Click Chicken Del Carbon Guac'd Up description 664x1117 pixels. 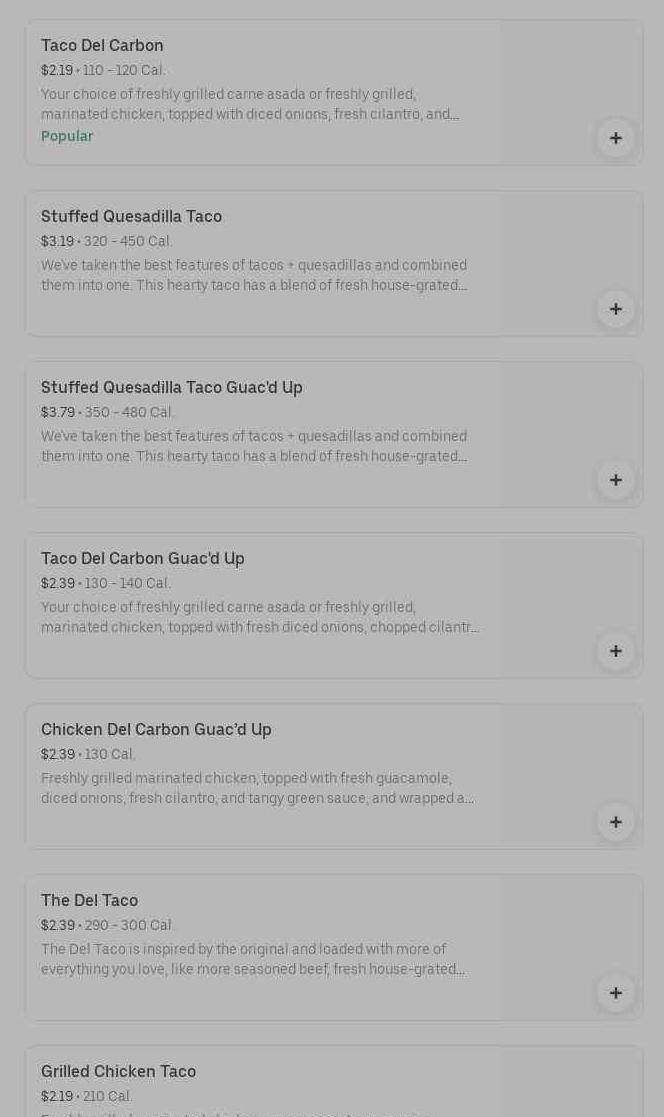coord(257,788)
